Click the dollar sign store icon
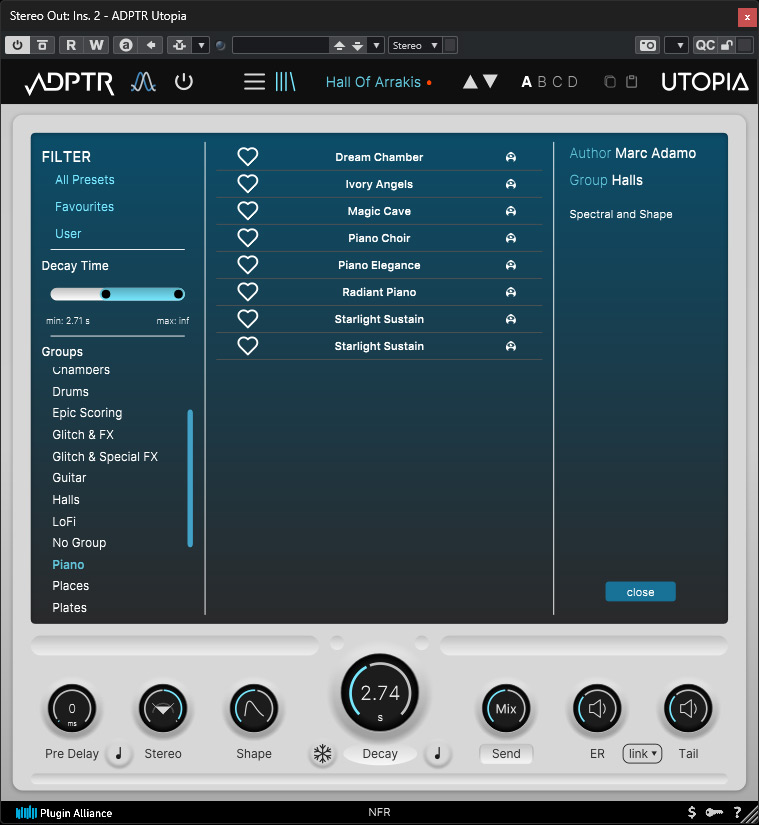This screenshot has height=825, width=759. tap(692, 812)
